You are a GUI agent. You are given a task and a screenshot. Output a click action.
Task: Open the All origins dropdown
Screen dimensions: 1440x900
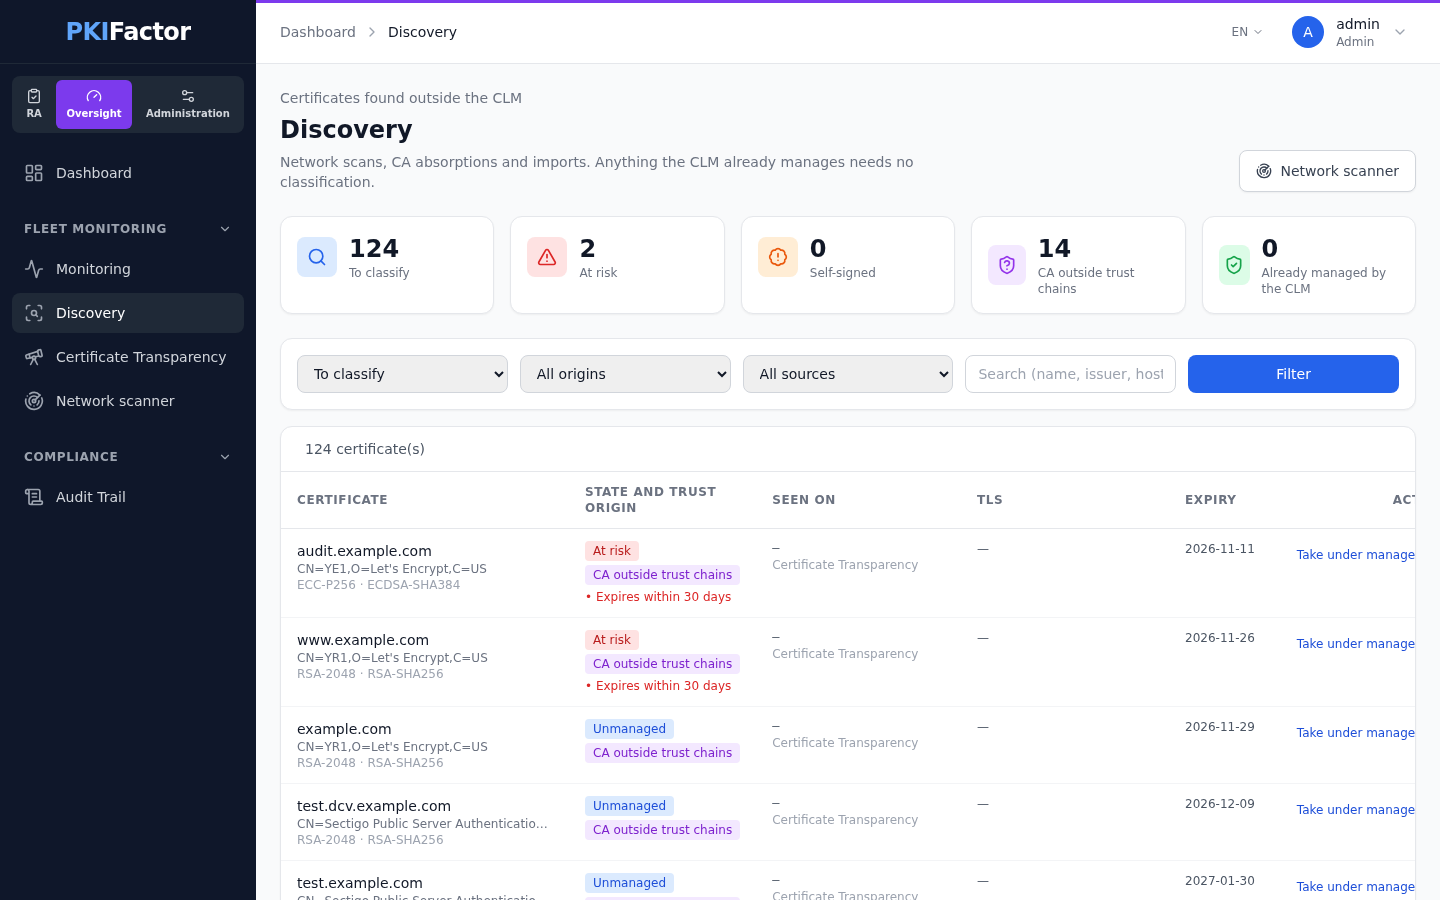point(625,374)
